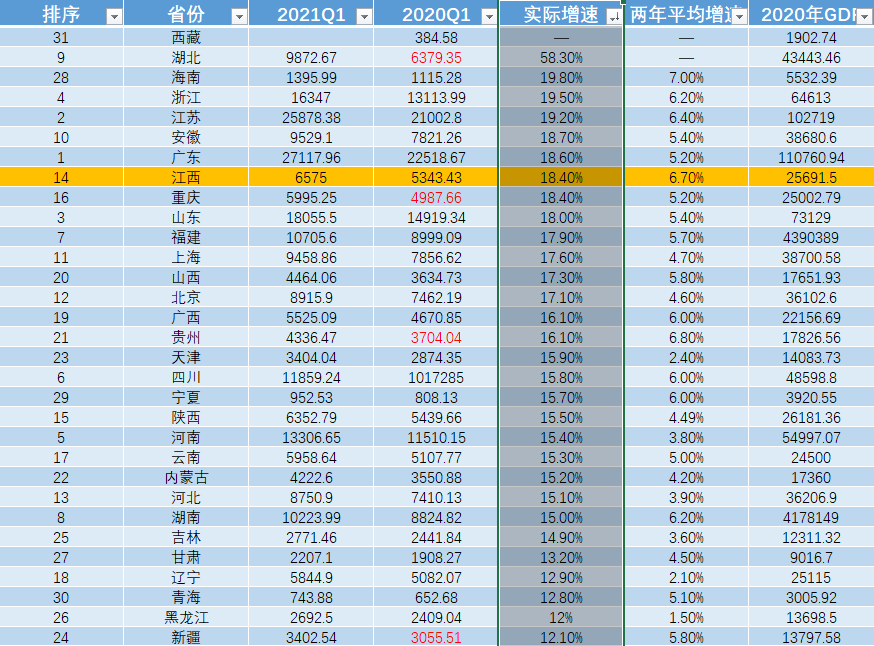Click 浙江 2021Q1 value 16347

click(x=311, y=98)
